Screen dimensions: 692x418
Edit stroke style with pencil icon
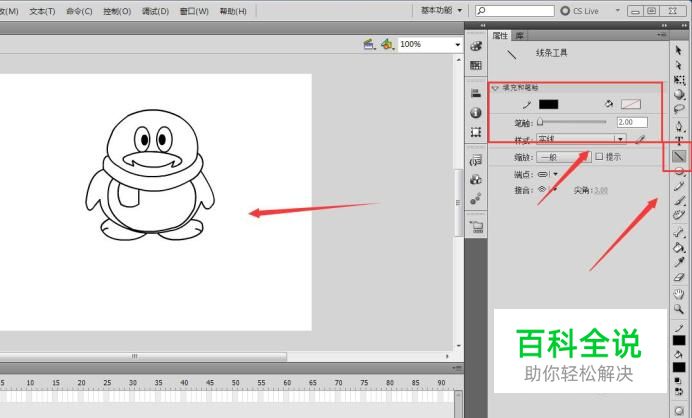[640, 140]
